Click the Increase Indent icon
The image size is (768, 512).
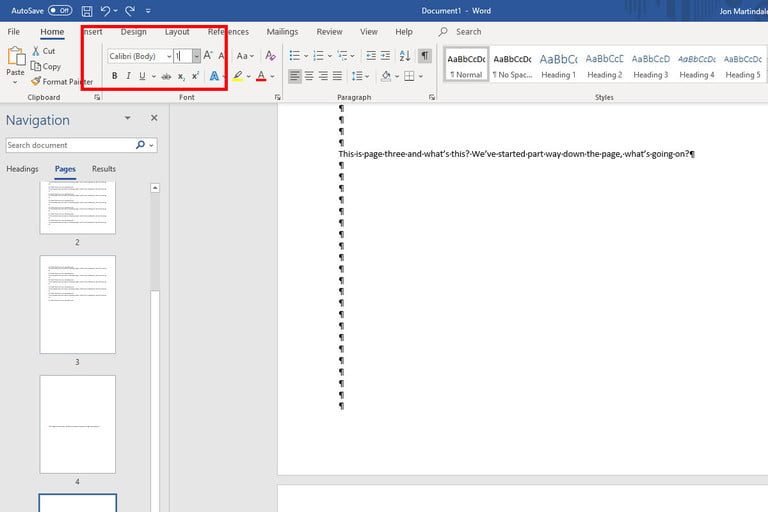pyautogui.click(x=386, y=56)
